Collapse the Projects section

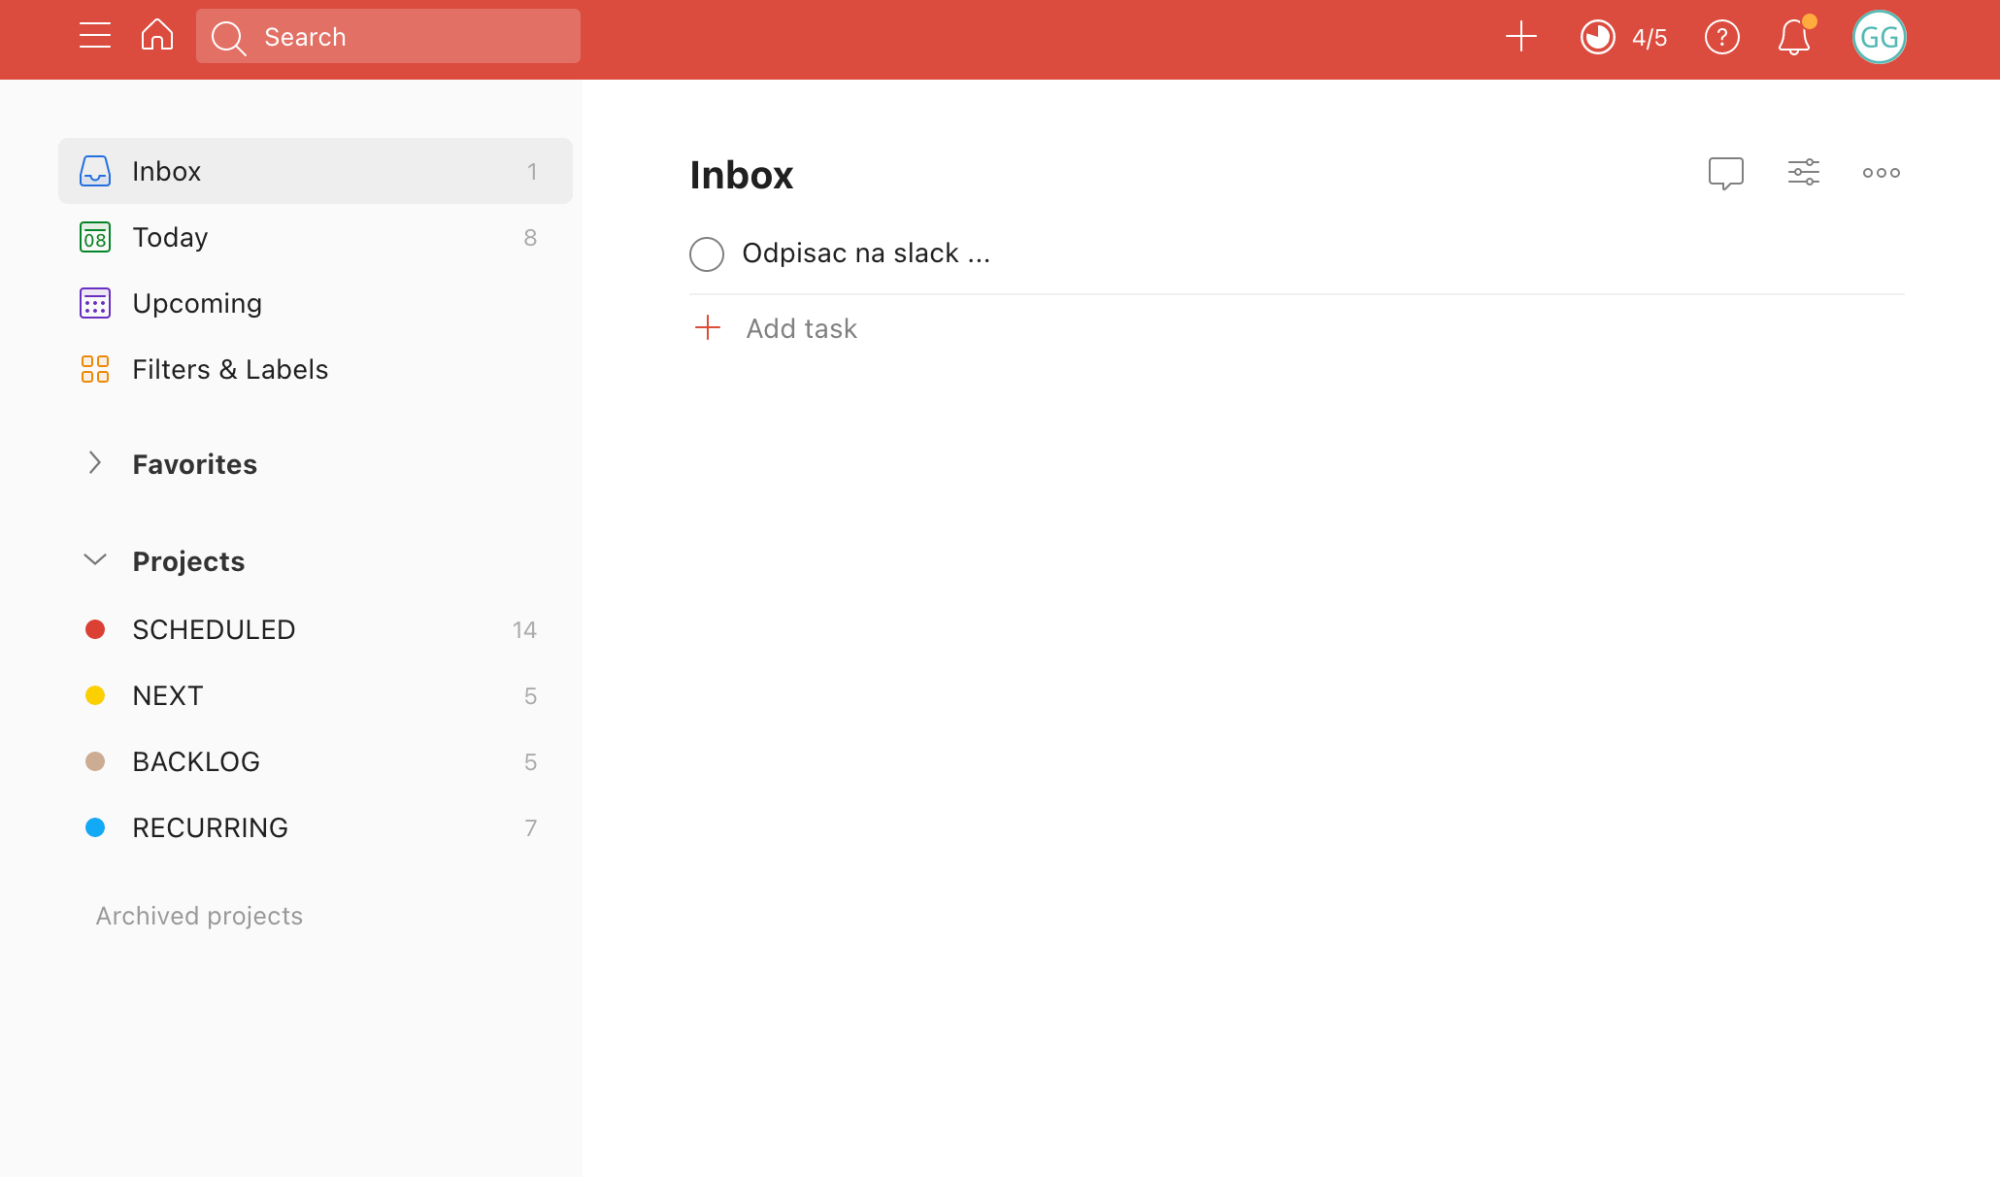94,560
